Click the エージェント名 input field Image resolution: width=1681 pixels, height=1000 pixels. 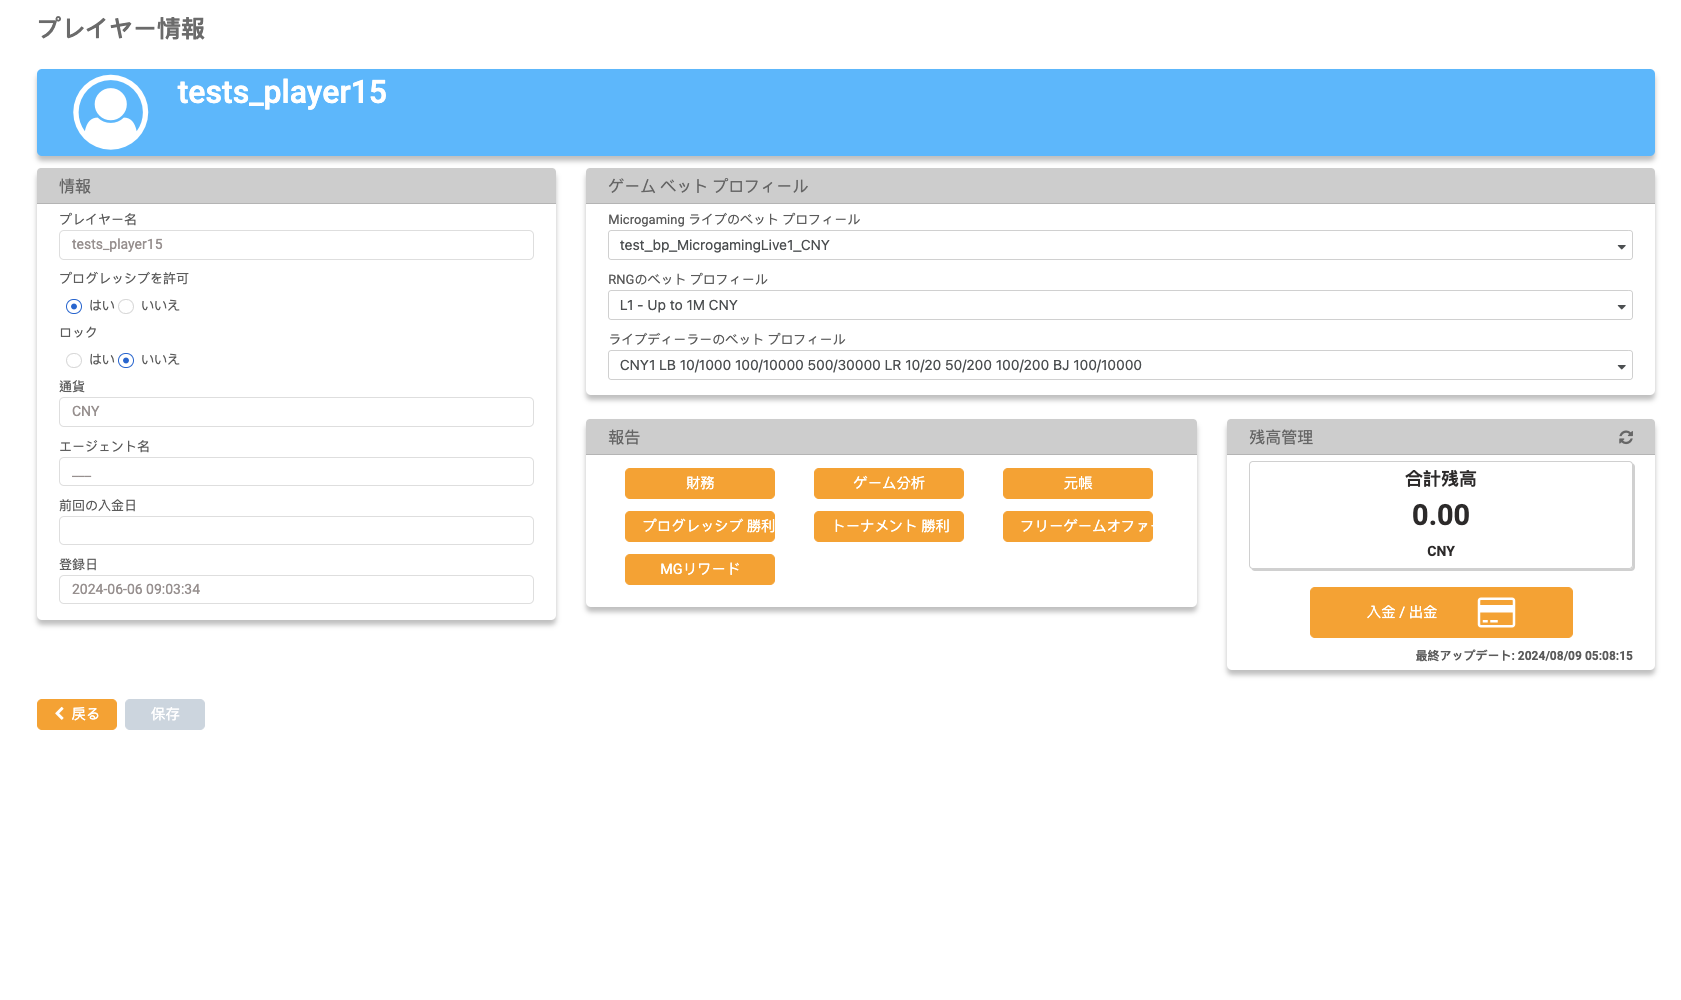(296, 471)
